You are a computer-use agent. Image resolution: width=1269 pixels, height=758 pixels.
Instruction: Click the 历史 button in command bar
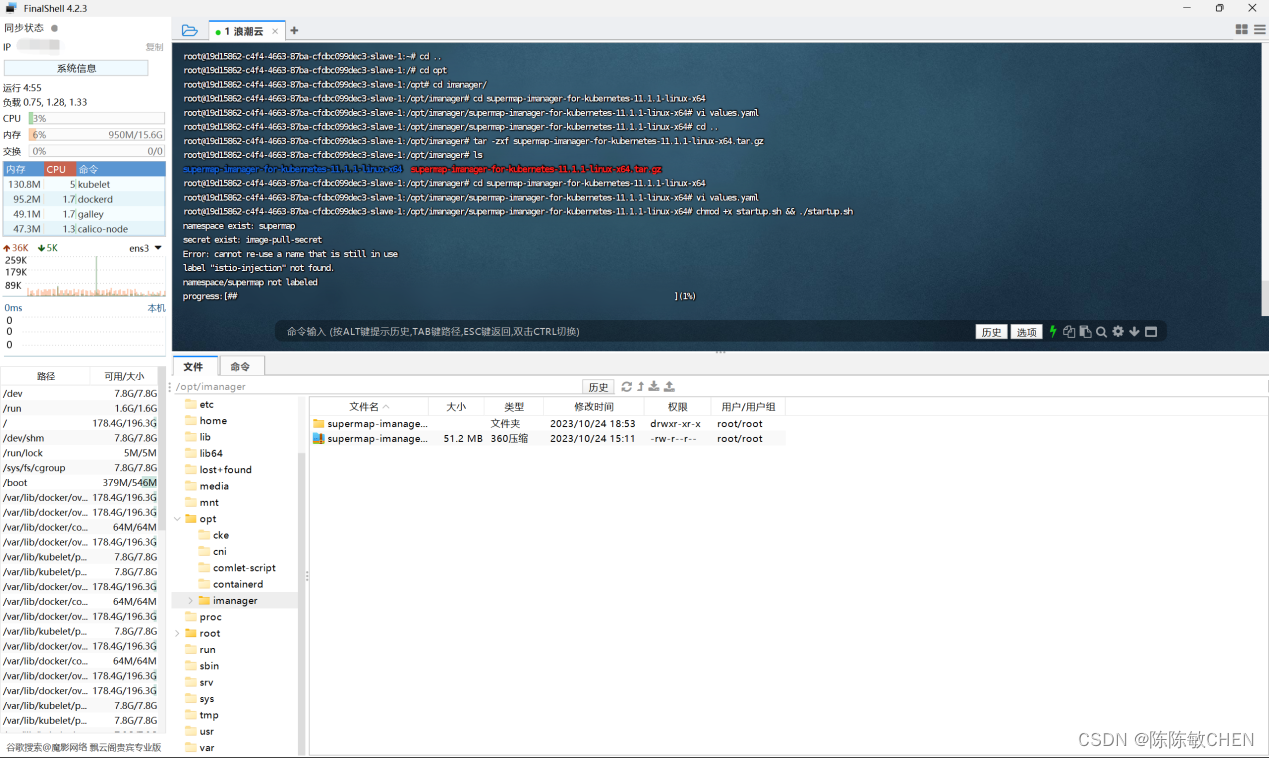pos(991,332)
